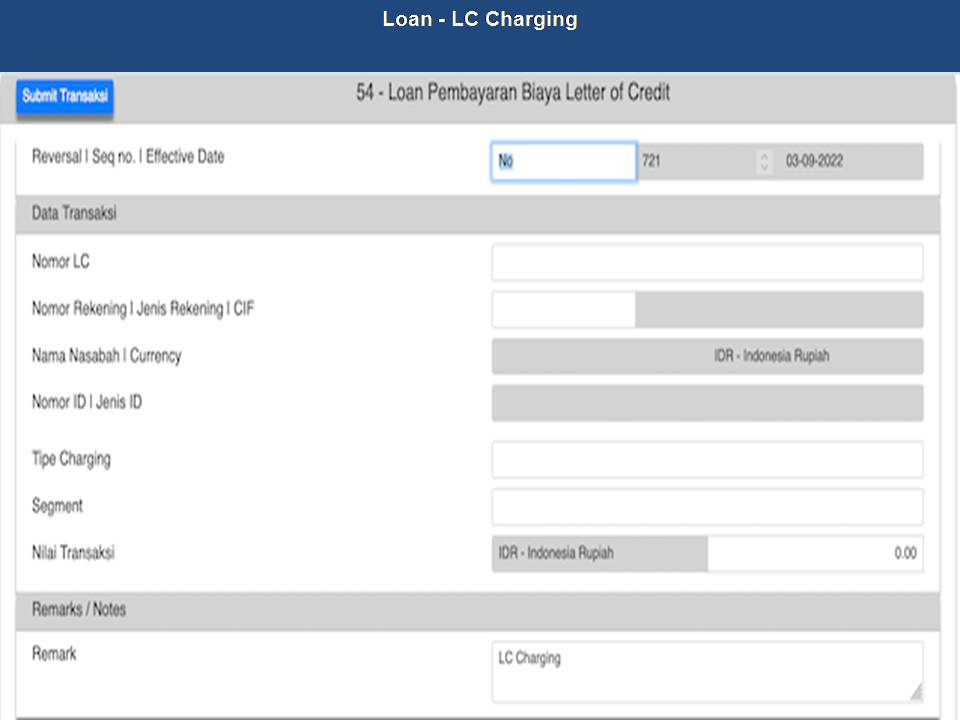Click the gray Jenis Rekening CIF field

click(779, 310)
